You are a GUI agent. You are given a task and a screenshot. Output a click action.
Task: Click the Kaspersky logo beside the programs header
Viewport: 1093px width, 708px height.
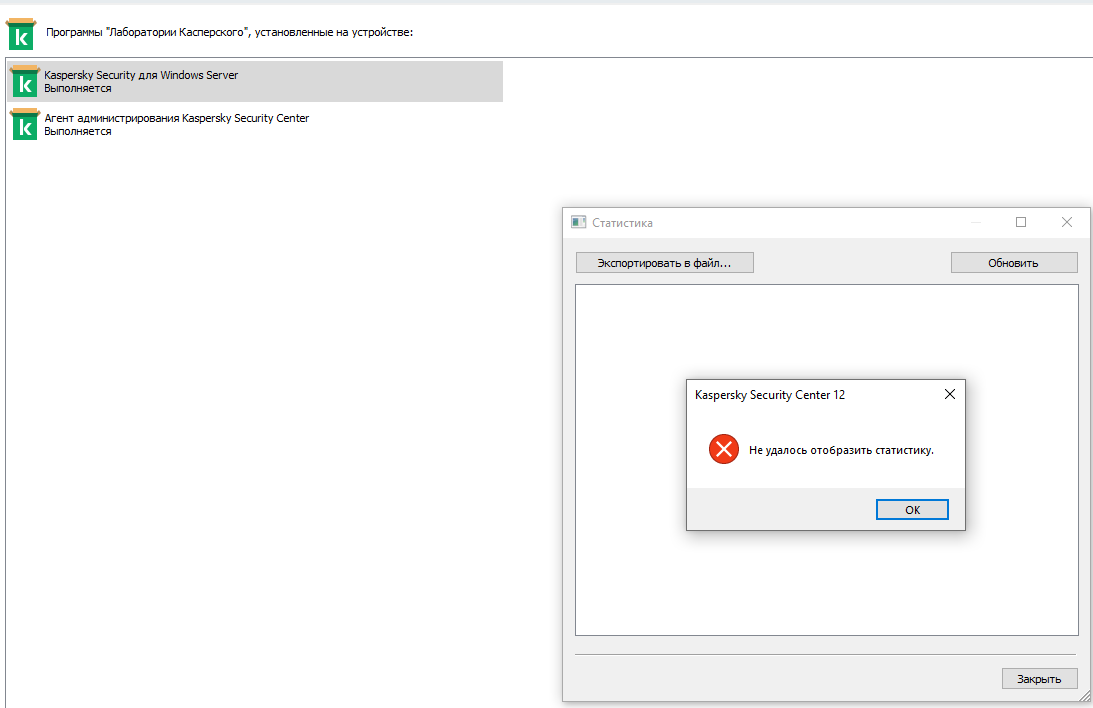[20, 34]
